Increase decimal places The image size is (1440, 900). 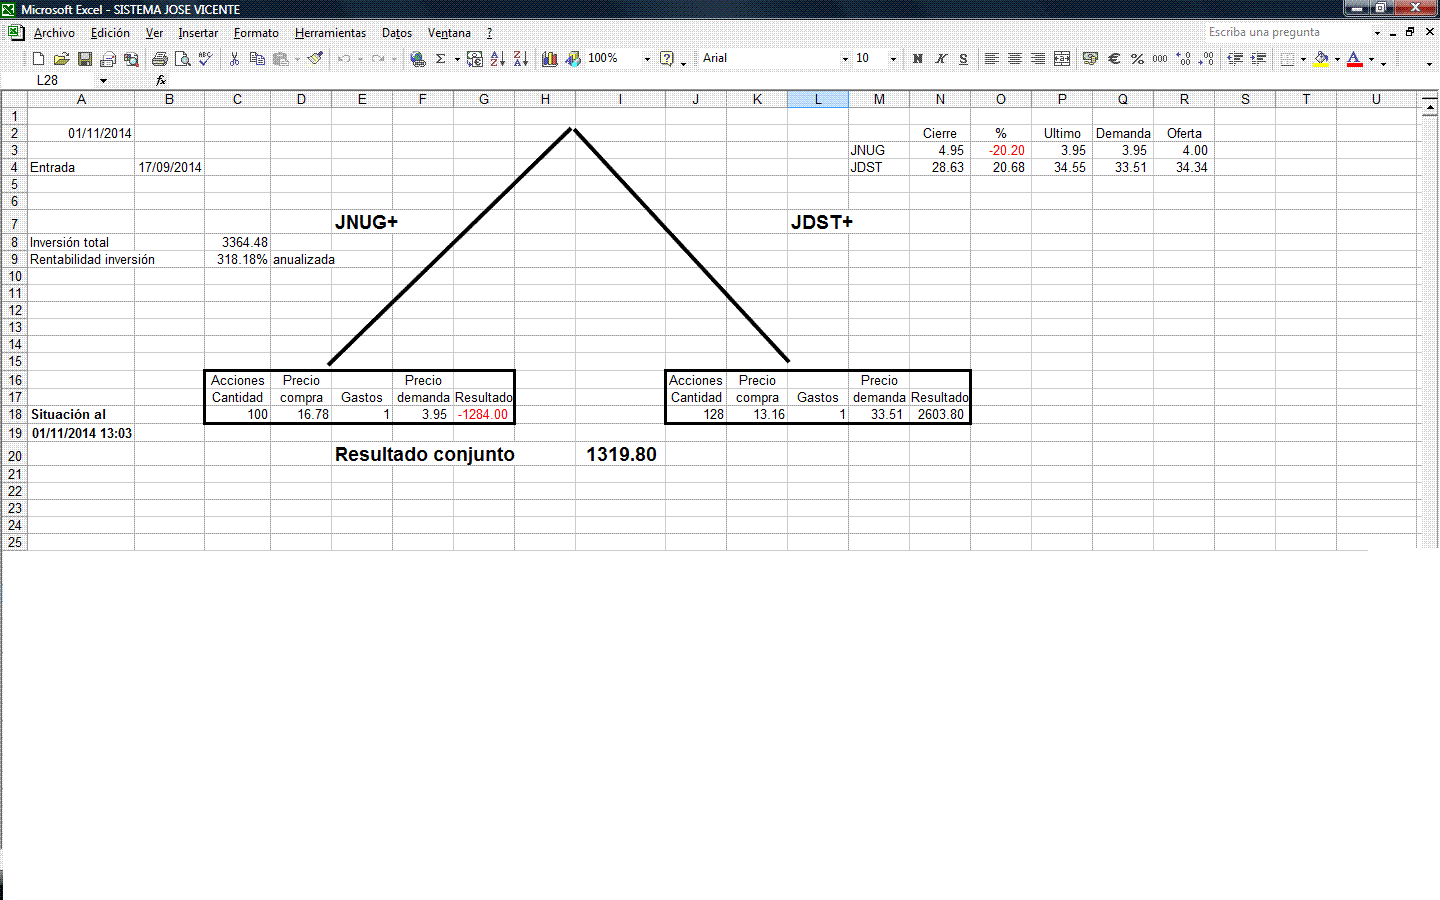1184,59
